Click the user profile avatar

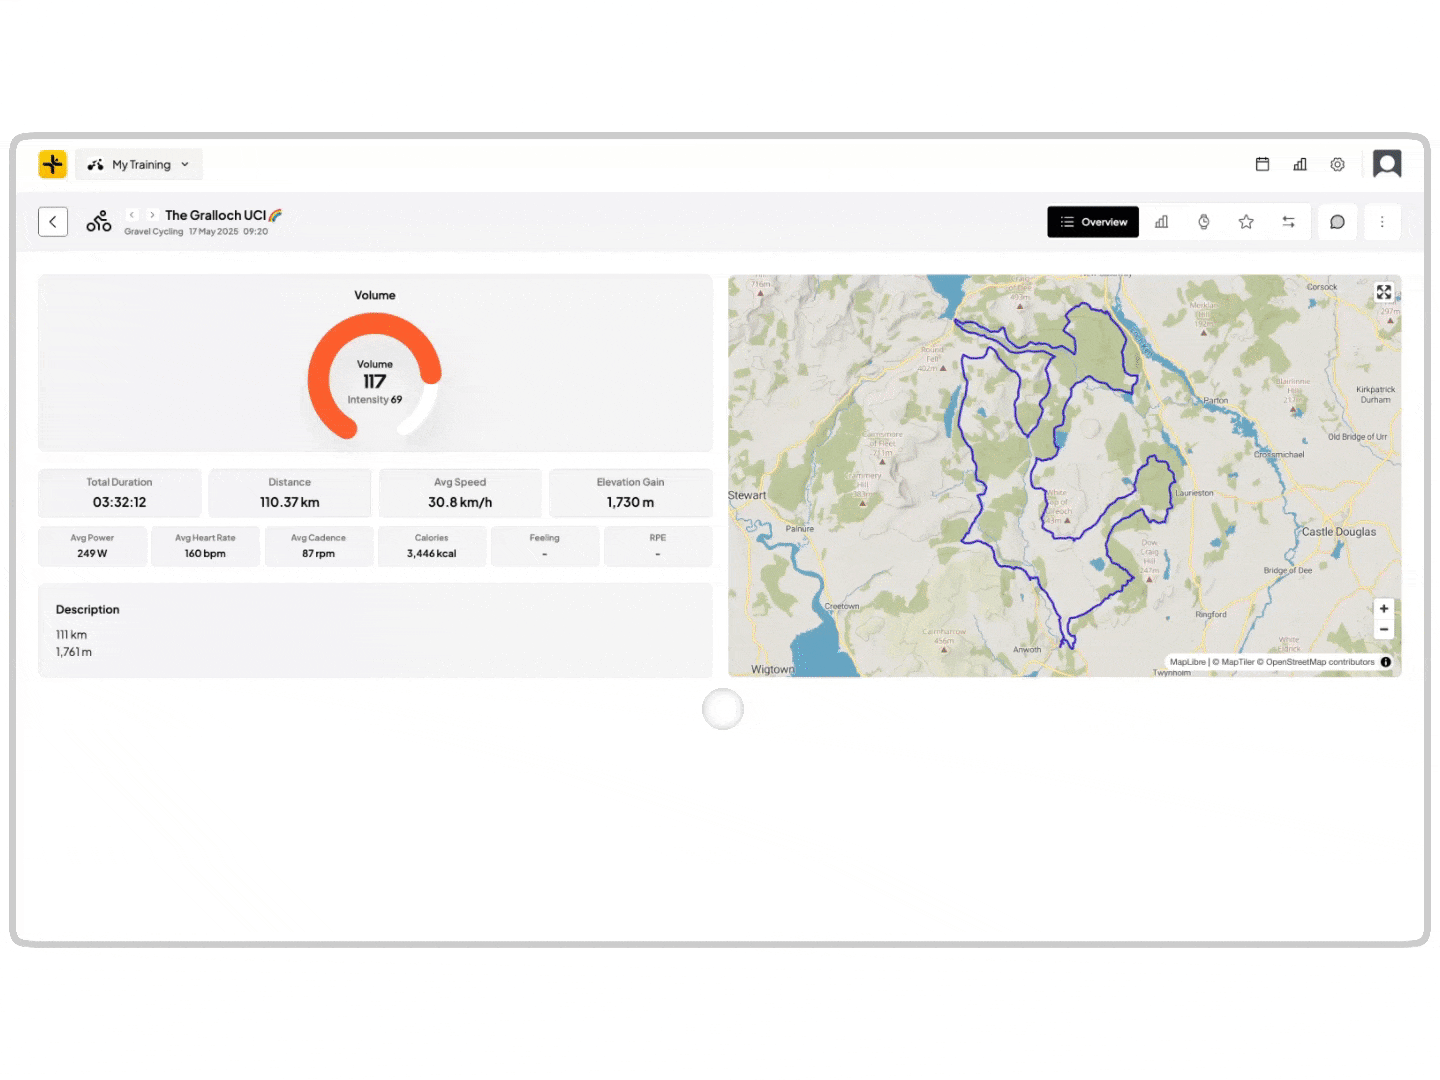(1387, 164)
